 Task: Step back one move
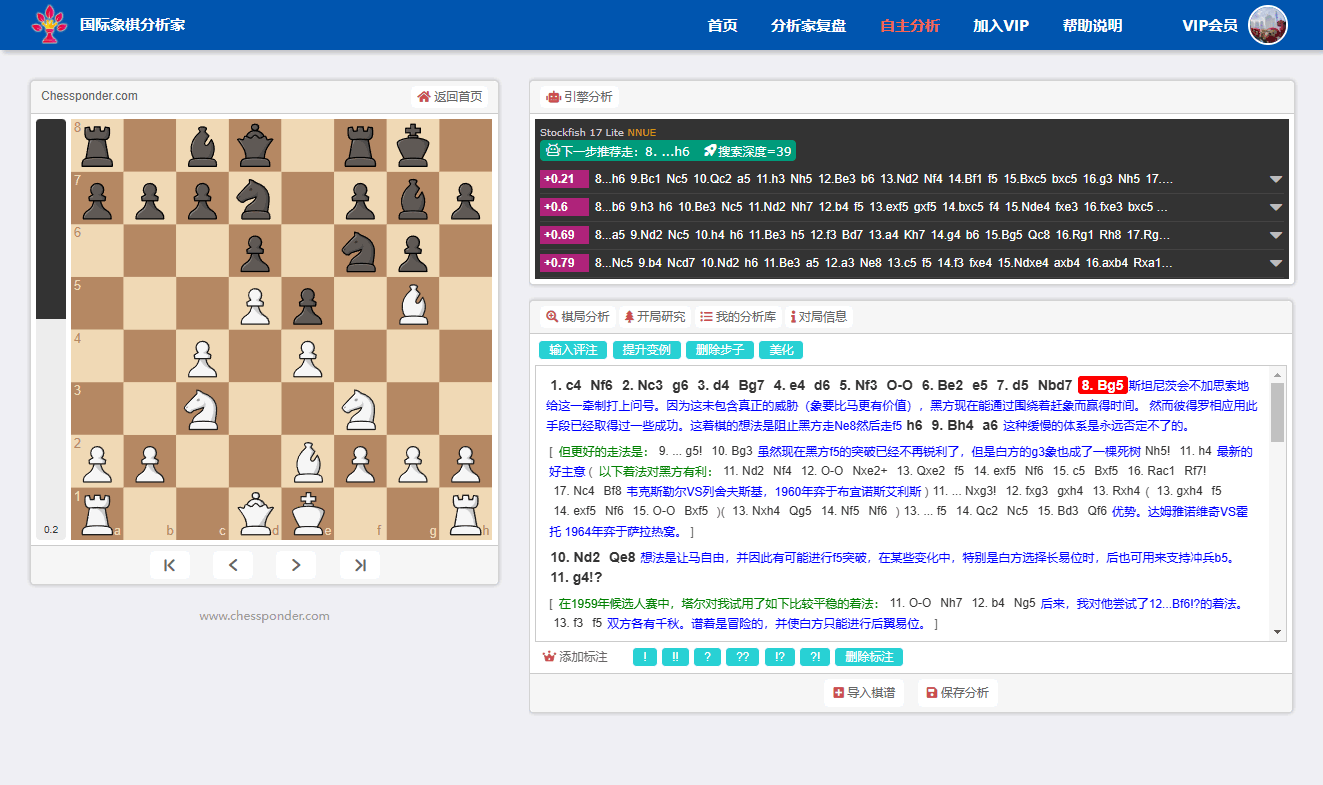click(233, 565)
